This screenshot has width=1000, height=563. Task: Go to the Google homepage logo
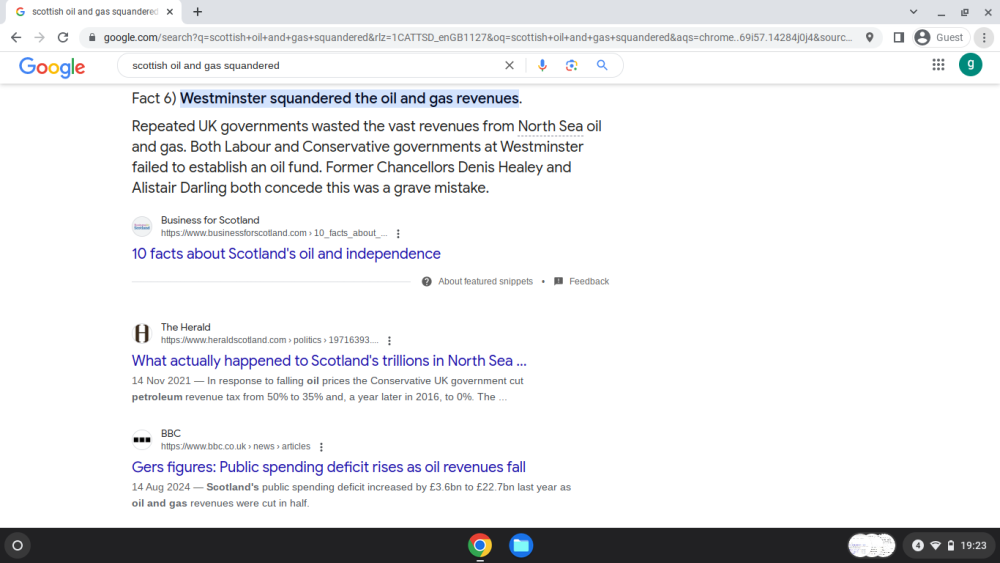tap(52, 66)
